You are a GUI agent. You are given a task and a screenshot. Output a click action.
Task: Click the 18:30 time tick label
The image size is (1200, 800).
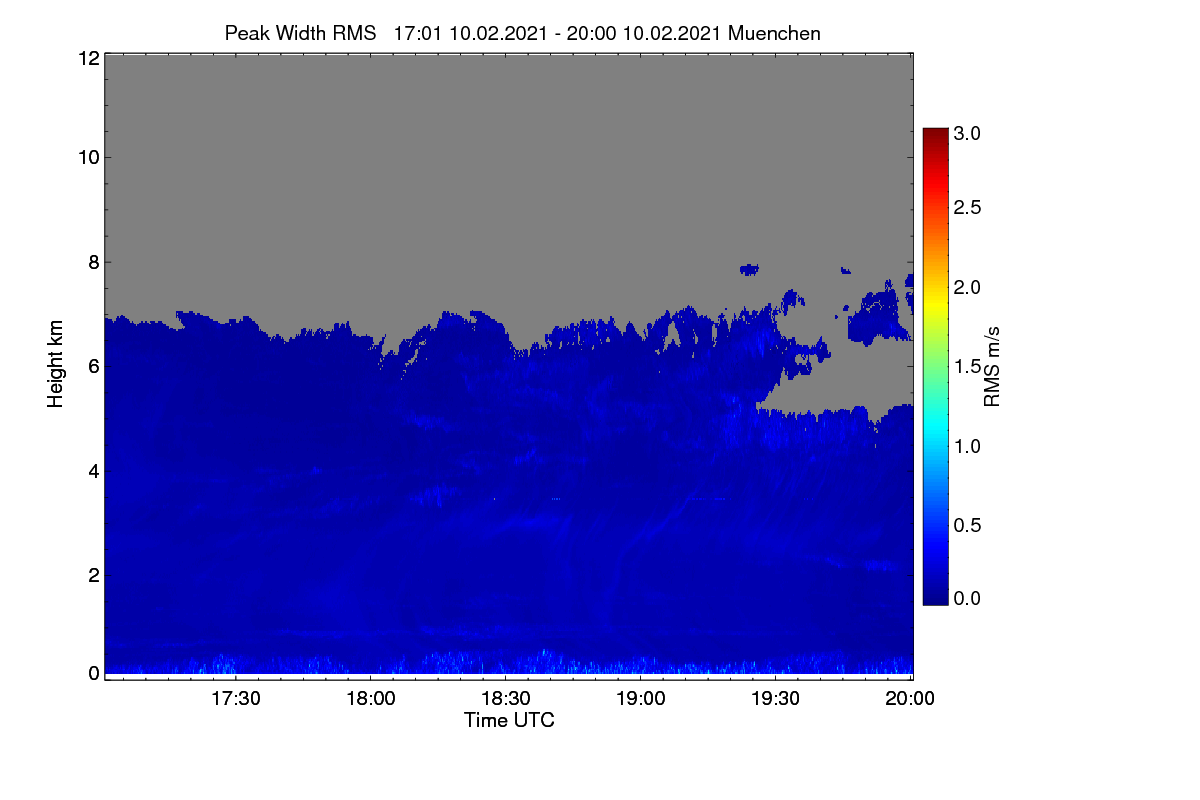(506, 699)
